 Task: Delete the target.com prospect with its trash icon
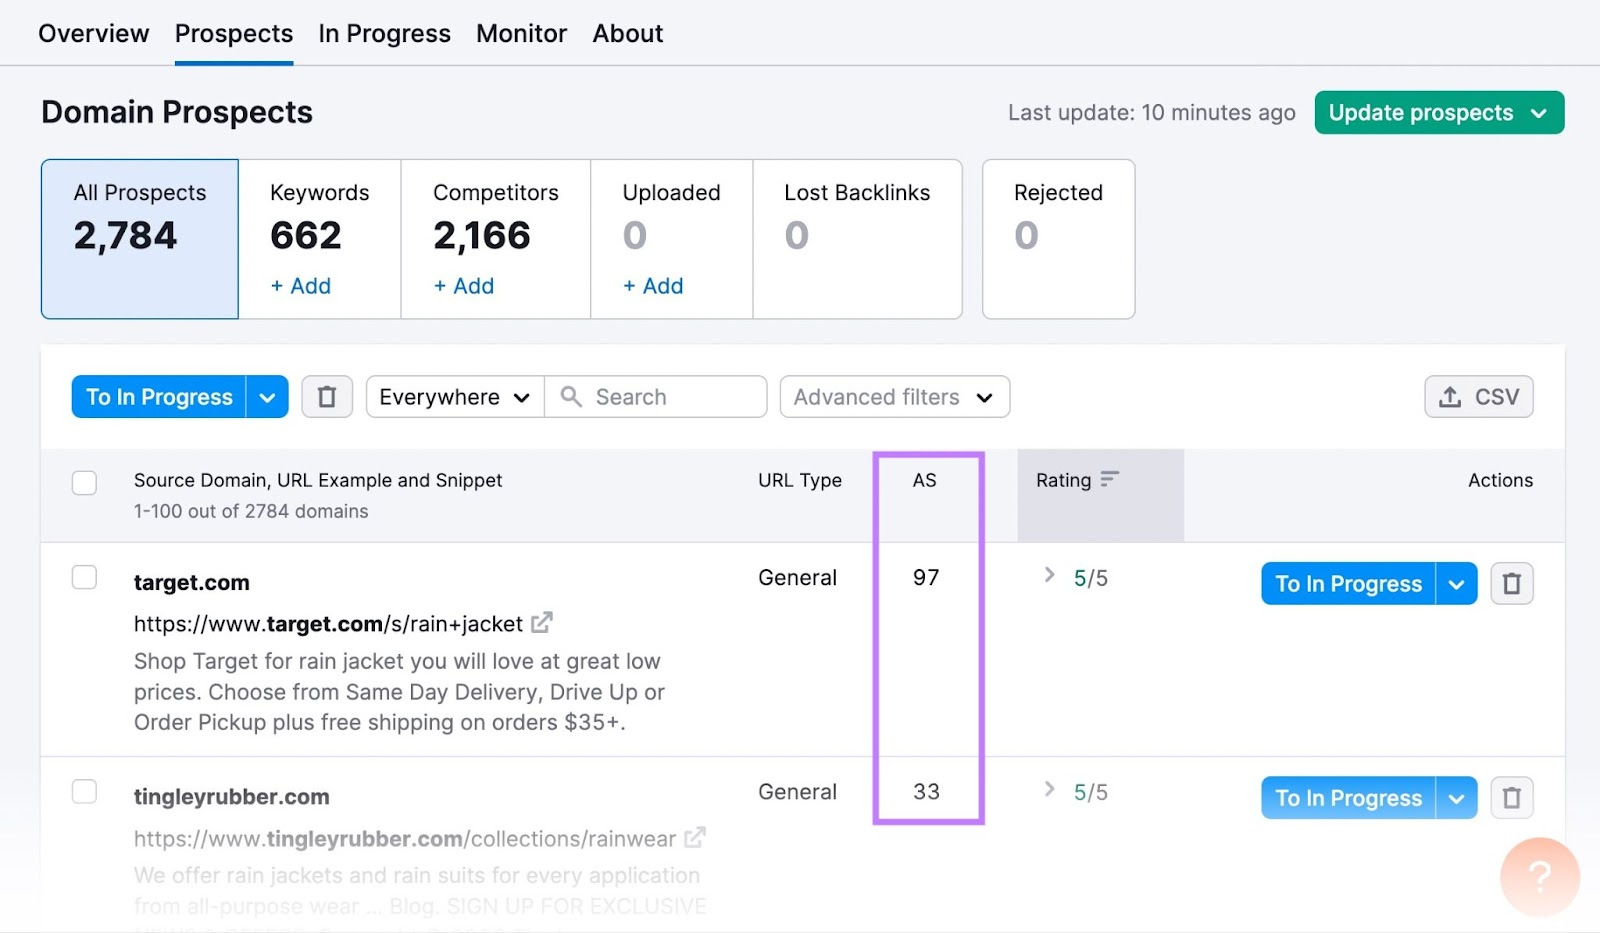(x=1512, y=583)
